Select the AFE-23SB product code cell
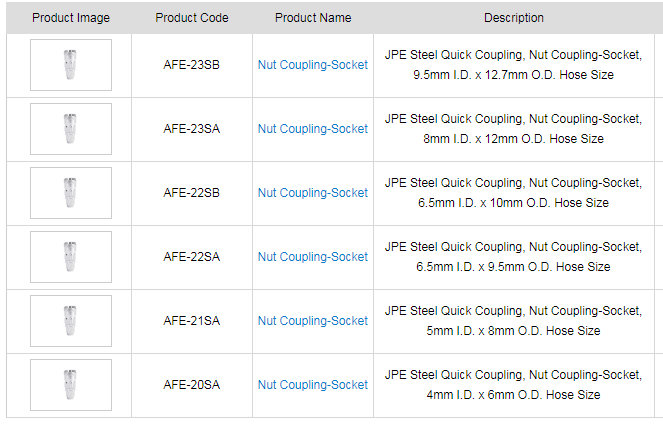 [x=192, y=65]
